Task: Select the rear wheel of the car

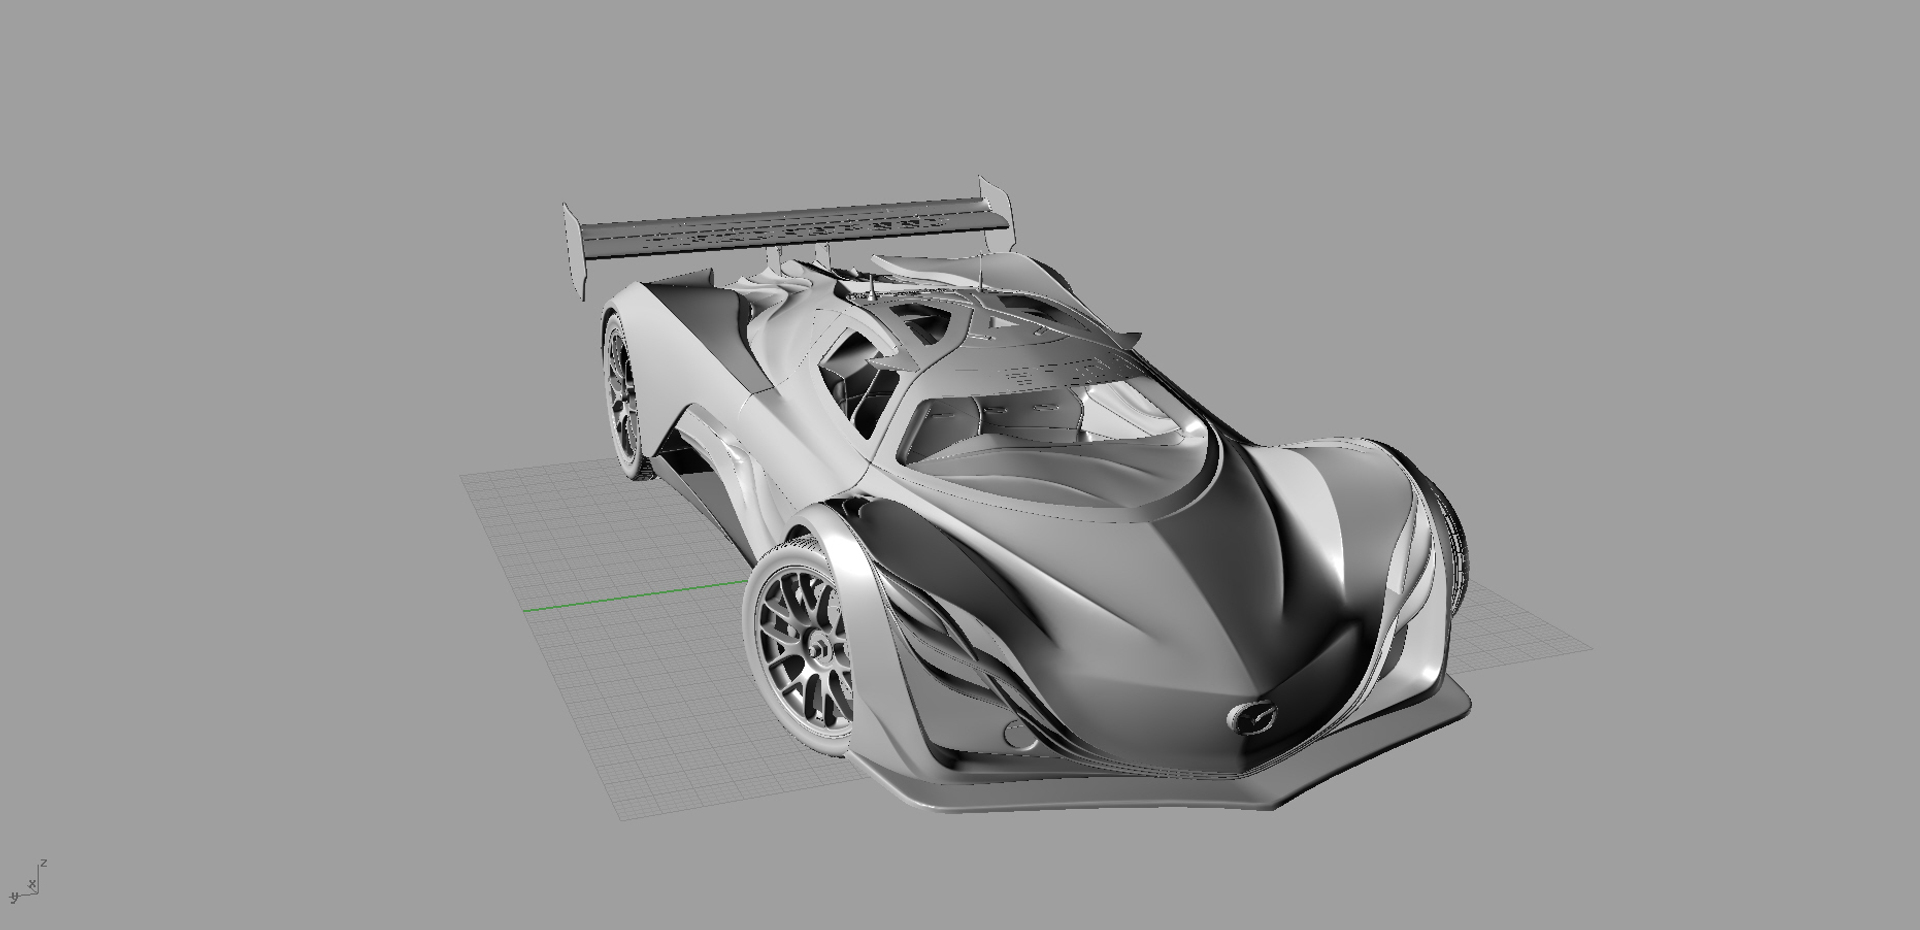Action: tap(625, 397)
